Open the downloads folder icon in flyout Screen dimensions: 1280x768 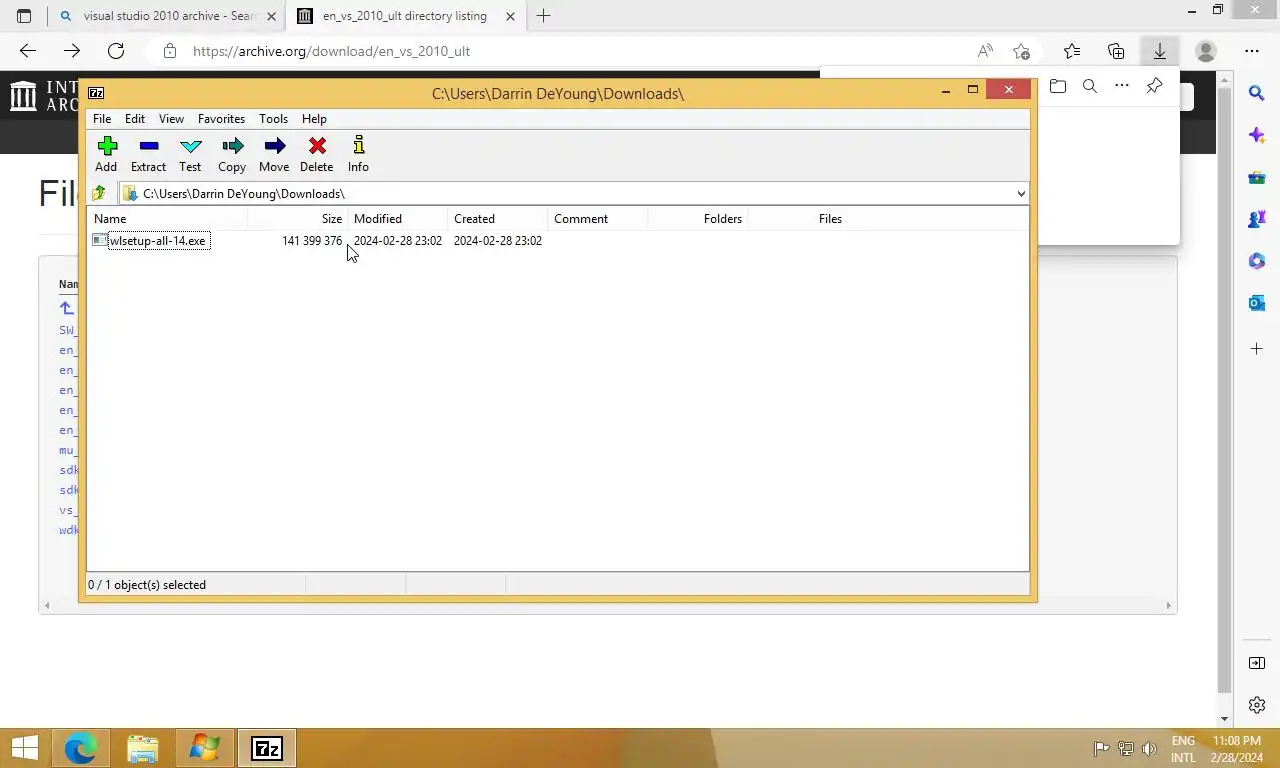click(1058, 86)
